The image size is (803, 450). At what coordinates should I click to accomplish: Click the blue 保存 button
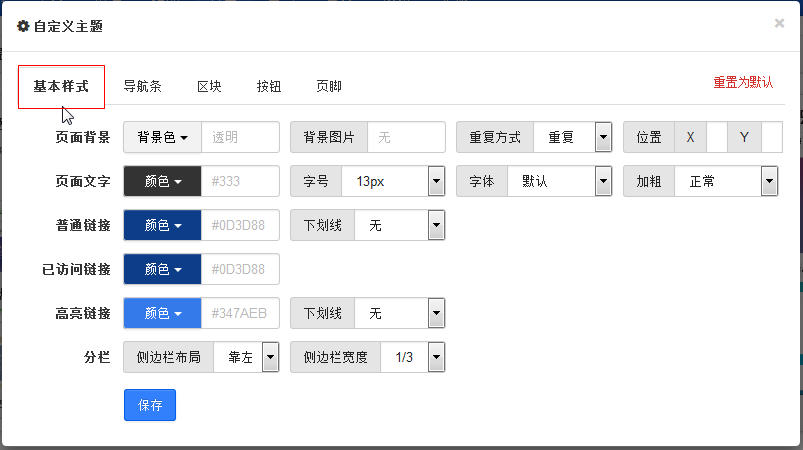[x=150, y=405]
